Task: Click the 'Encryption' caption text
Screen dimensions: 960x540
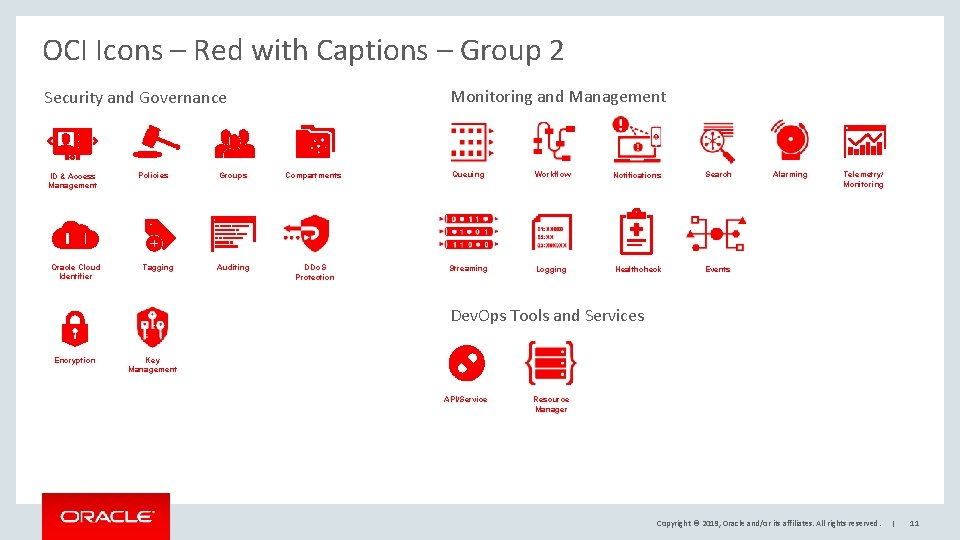Action: [x=75, y=361]
